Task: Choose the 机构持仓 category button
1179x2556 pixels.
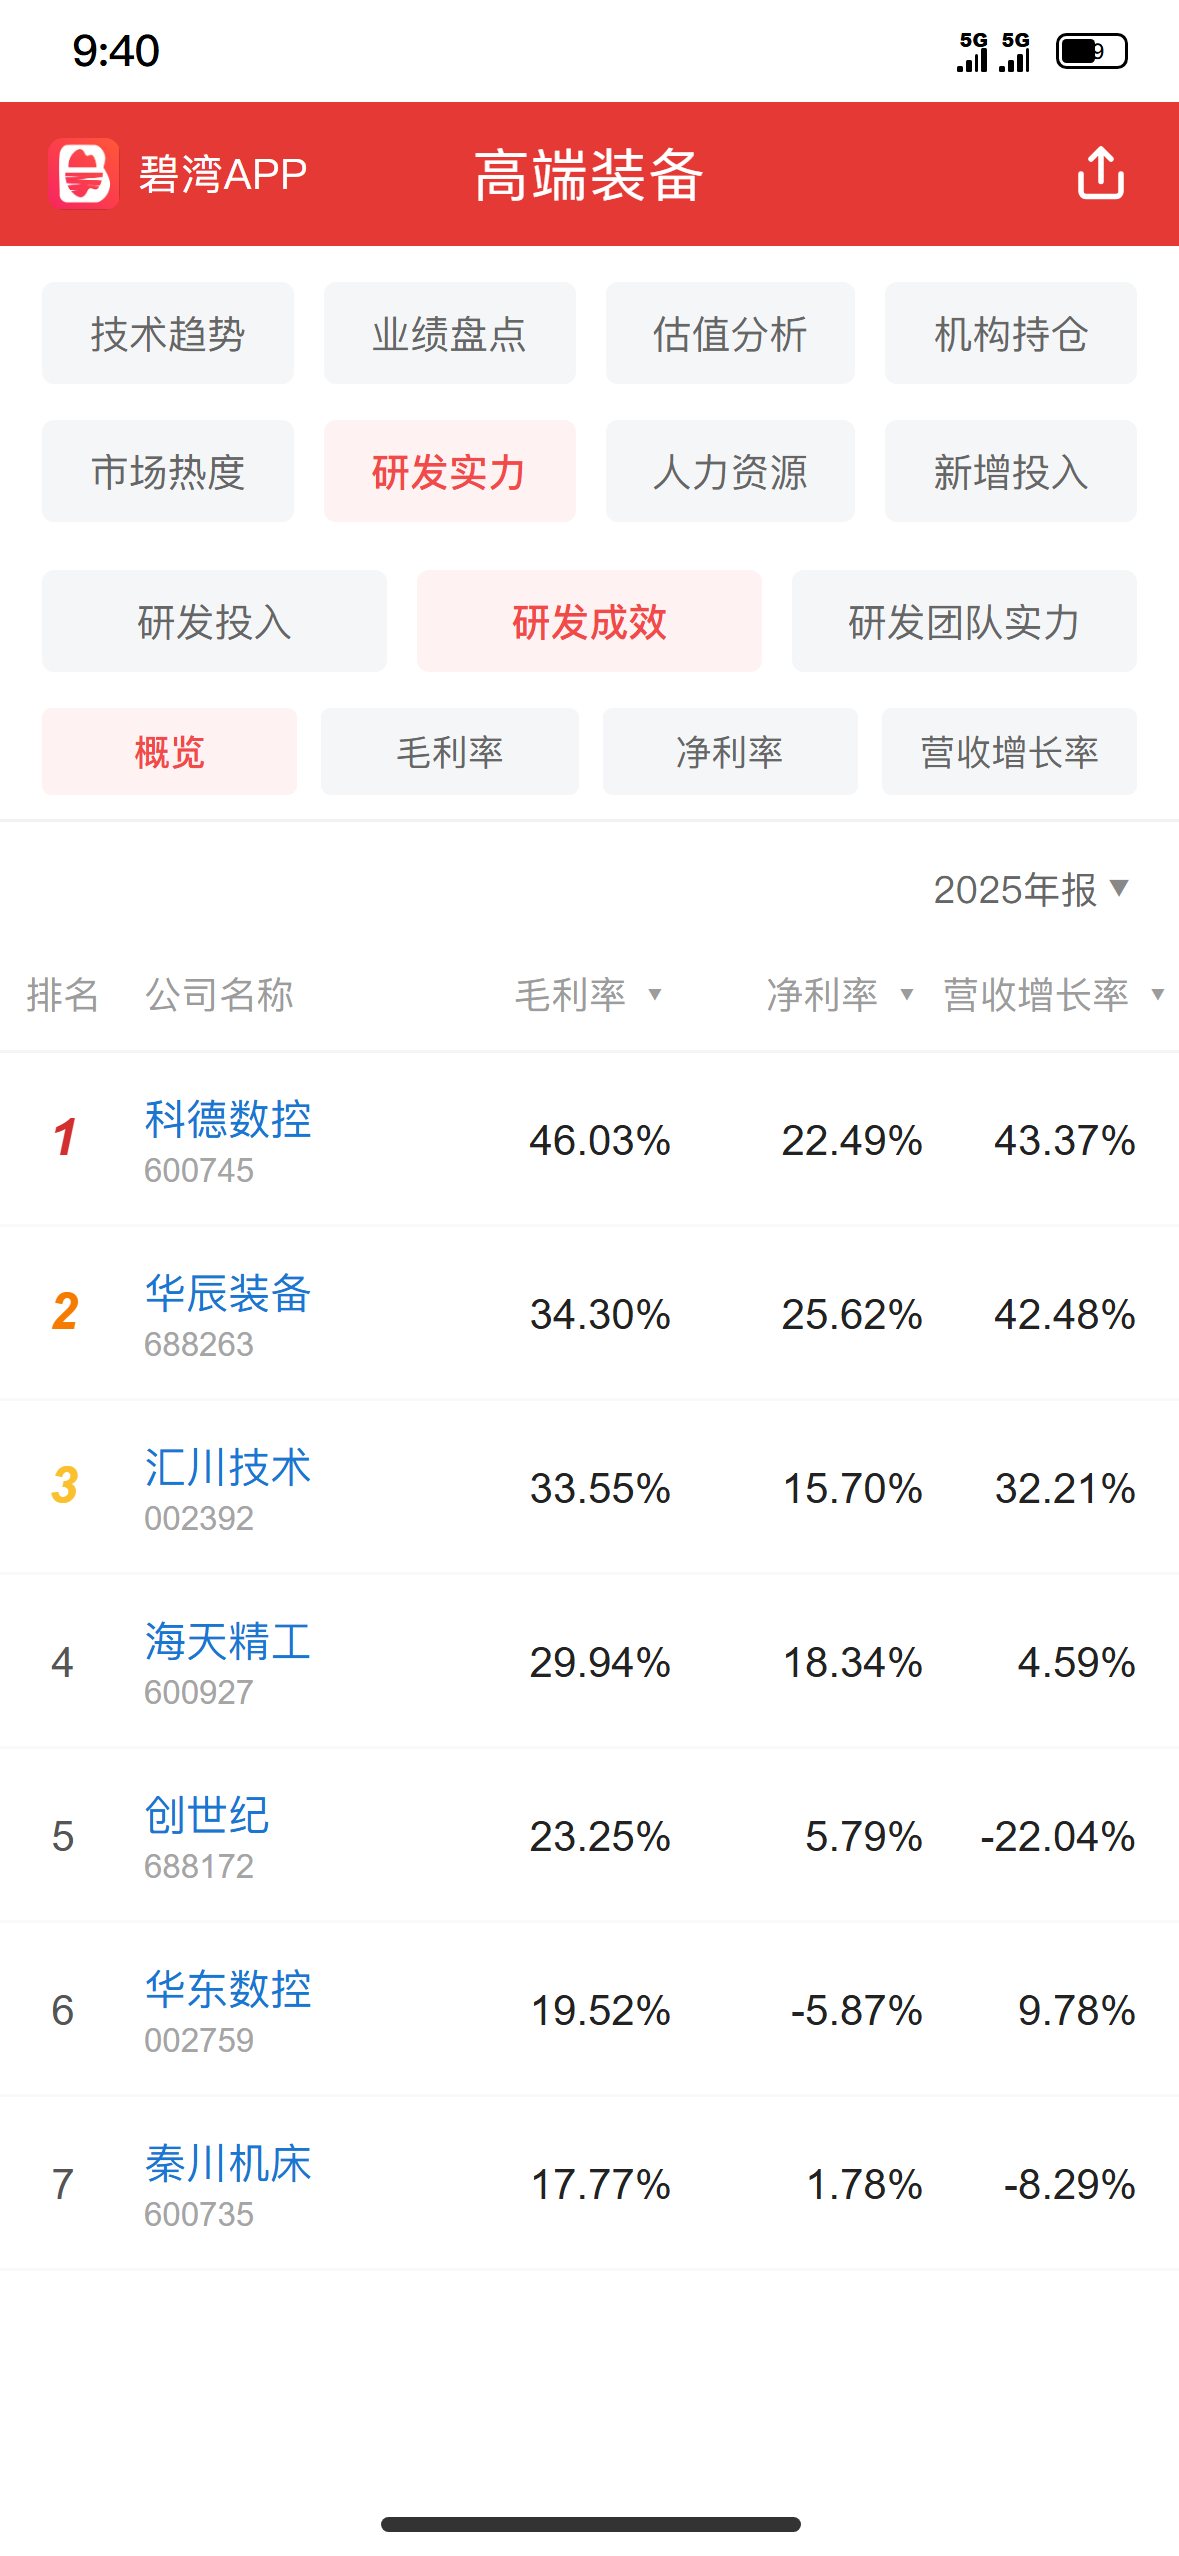Action: (x=1010, y=333)
